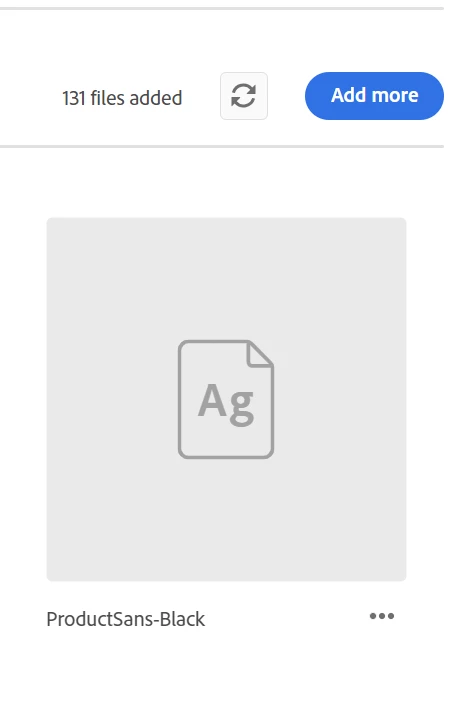Screen dimensions: 468x705
Task: Show more options for the ProductSans-Black font
Action: point(382,616)
